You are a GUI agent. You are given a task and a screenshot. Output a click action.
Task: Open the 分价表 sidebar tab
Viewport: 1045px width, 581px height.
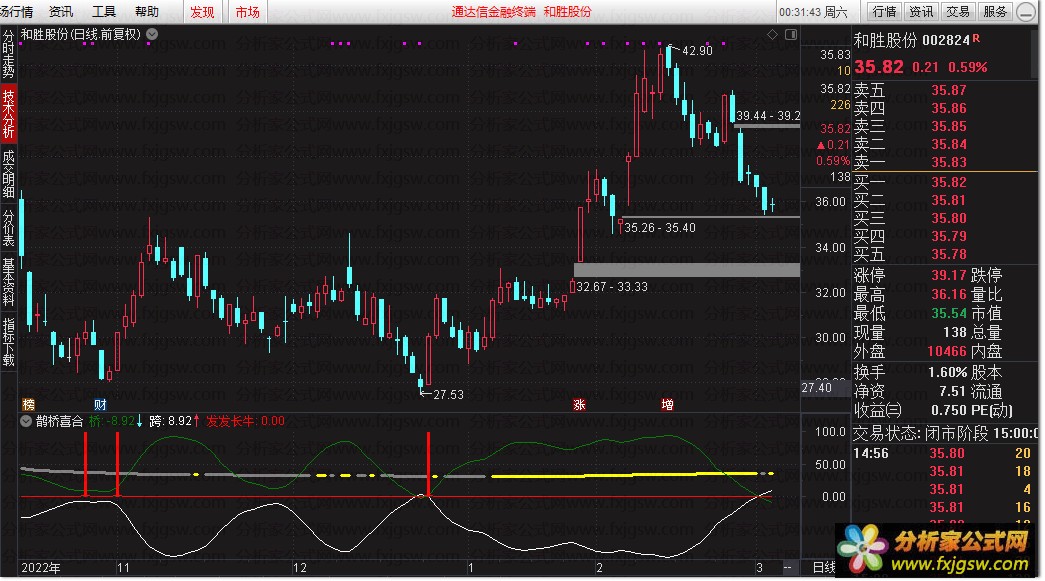click(9, 227)
